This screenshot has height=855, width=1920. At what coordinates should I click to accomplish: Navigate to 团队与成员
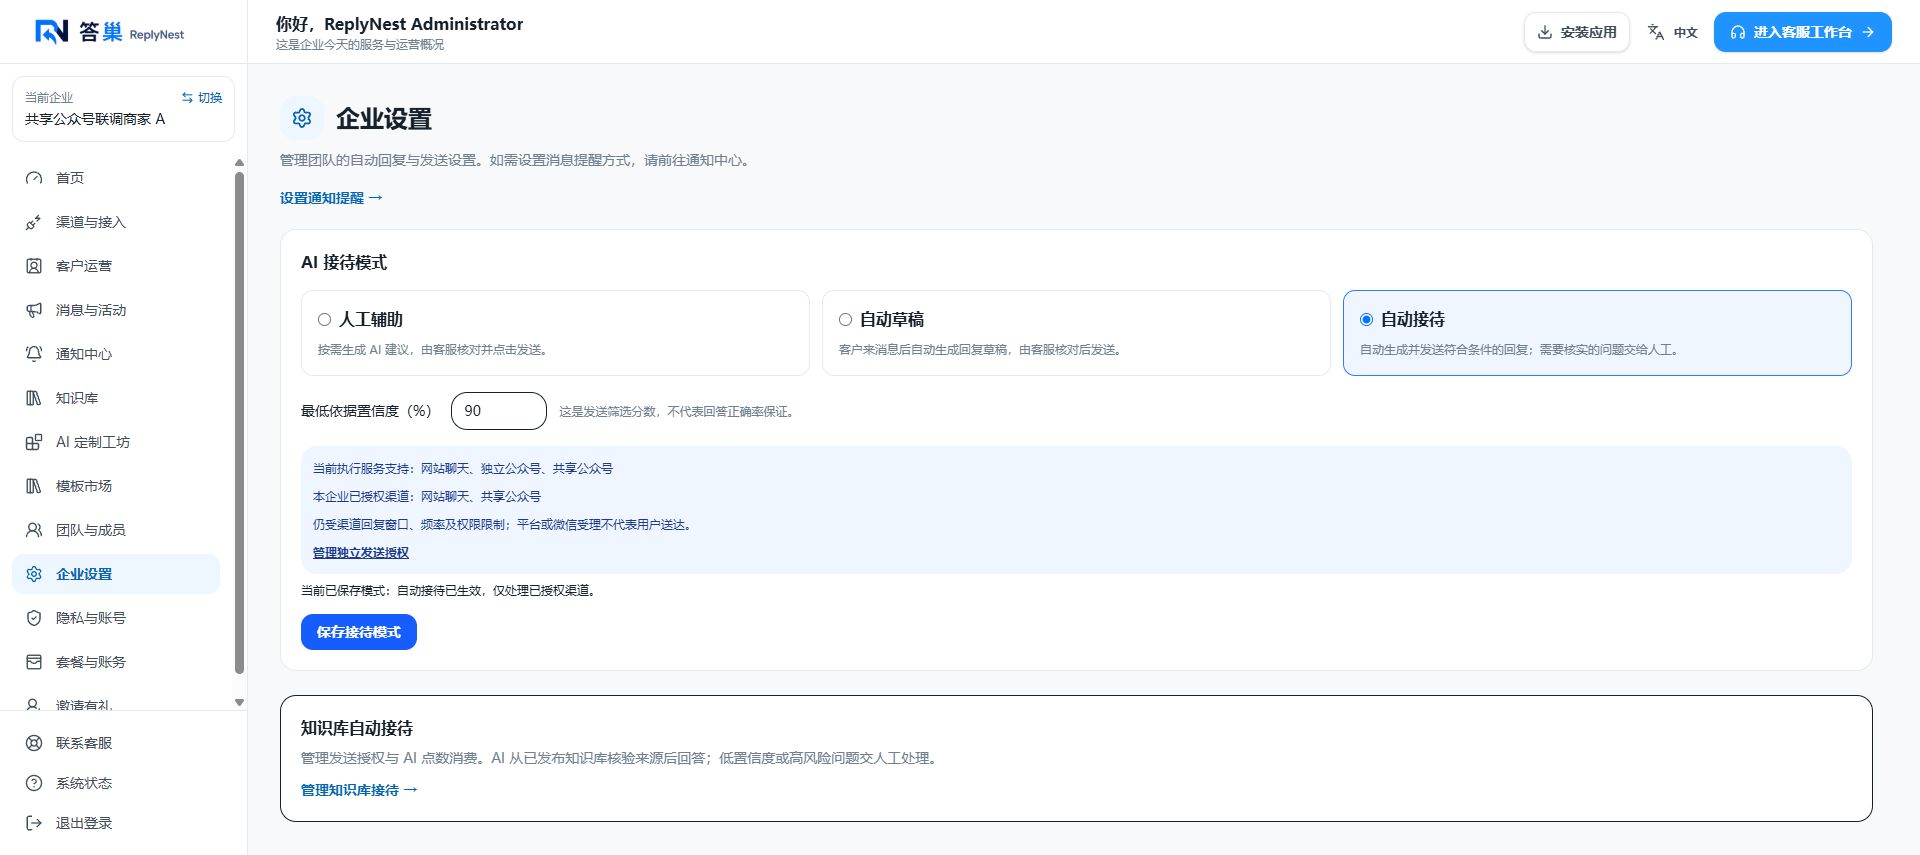point(116,530)
